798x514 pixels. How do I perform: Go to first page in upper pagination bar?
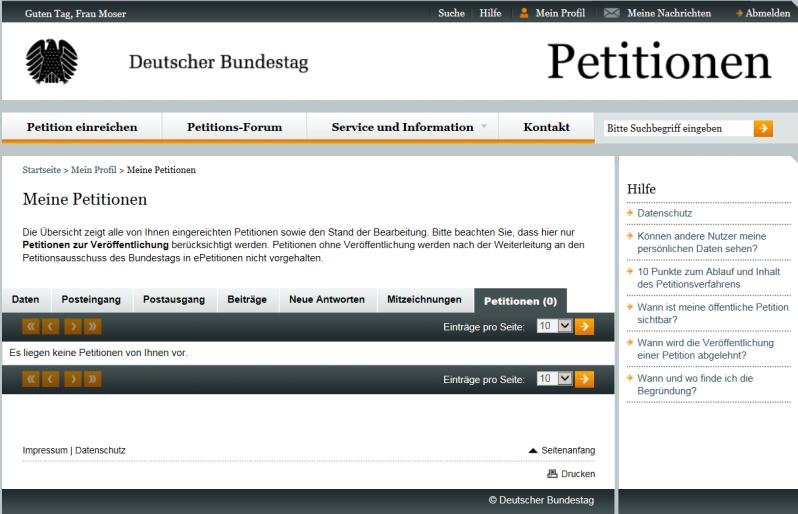click(x=31, y=326)
